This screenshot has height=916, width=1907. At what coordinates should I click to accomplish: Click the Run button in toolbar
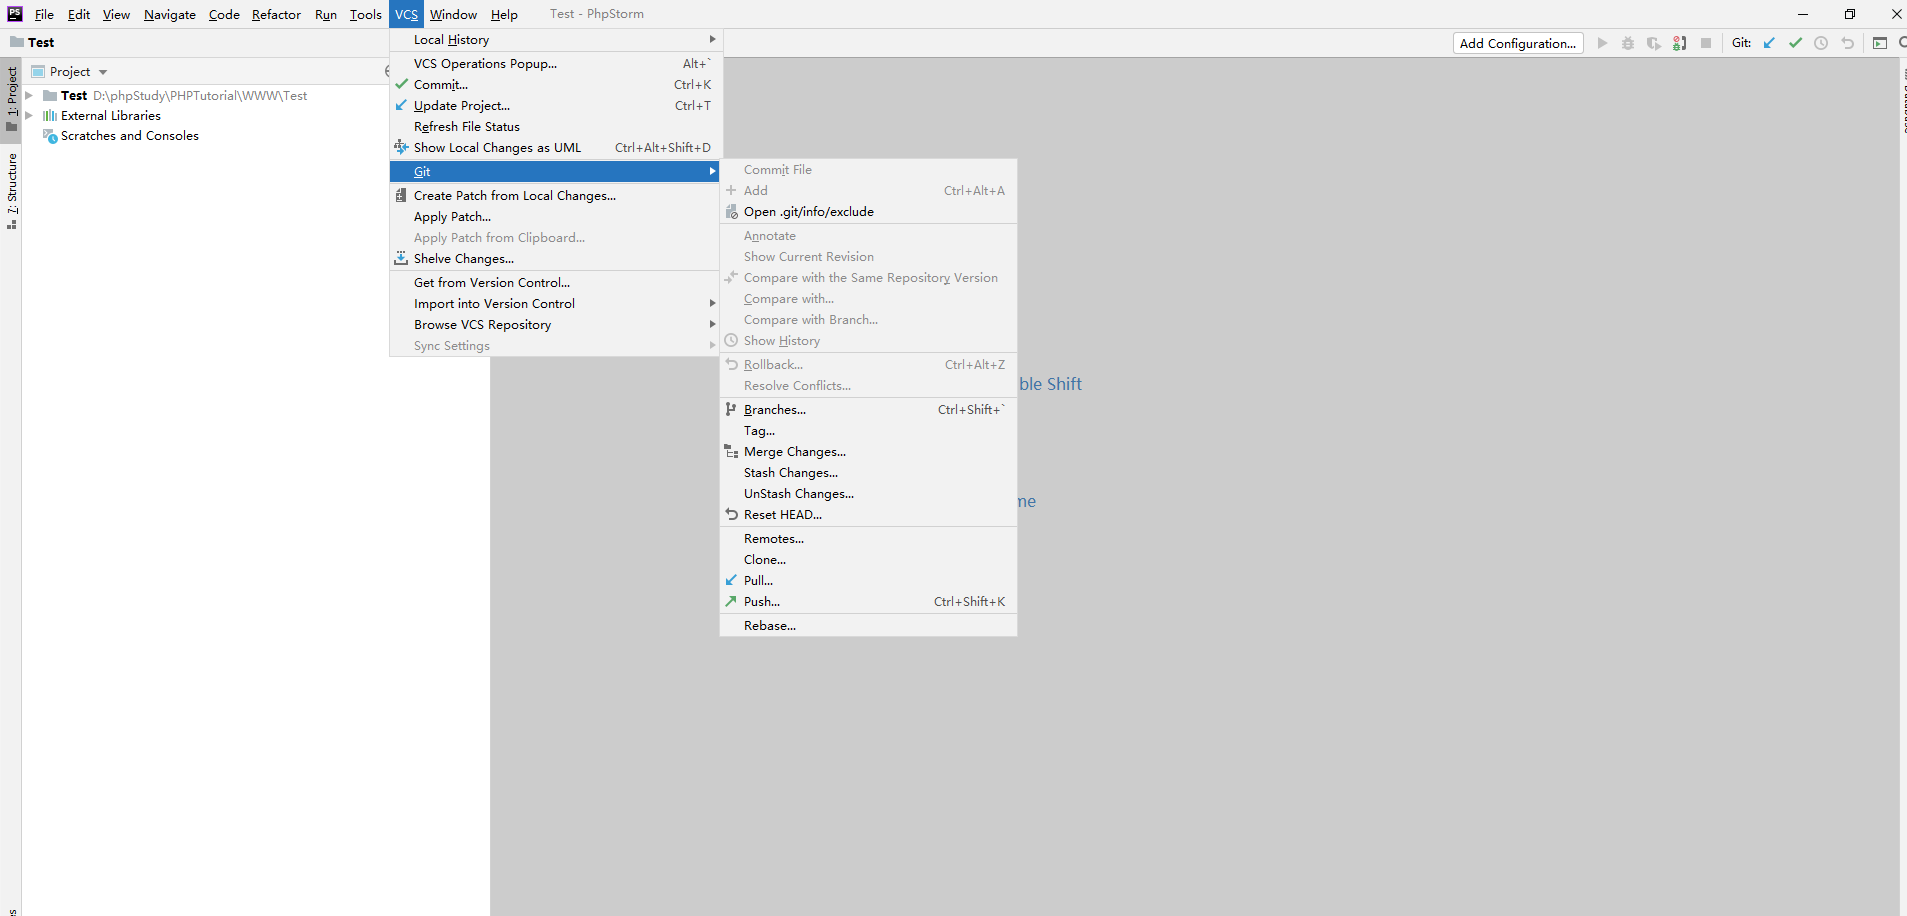point(1602,43)
